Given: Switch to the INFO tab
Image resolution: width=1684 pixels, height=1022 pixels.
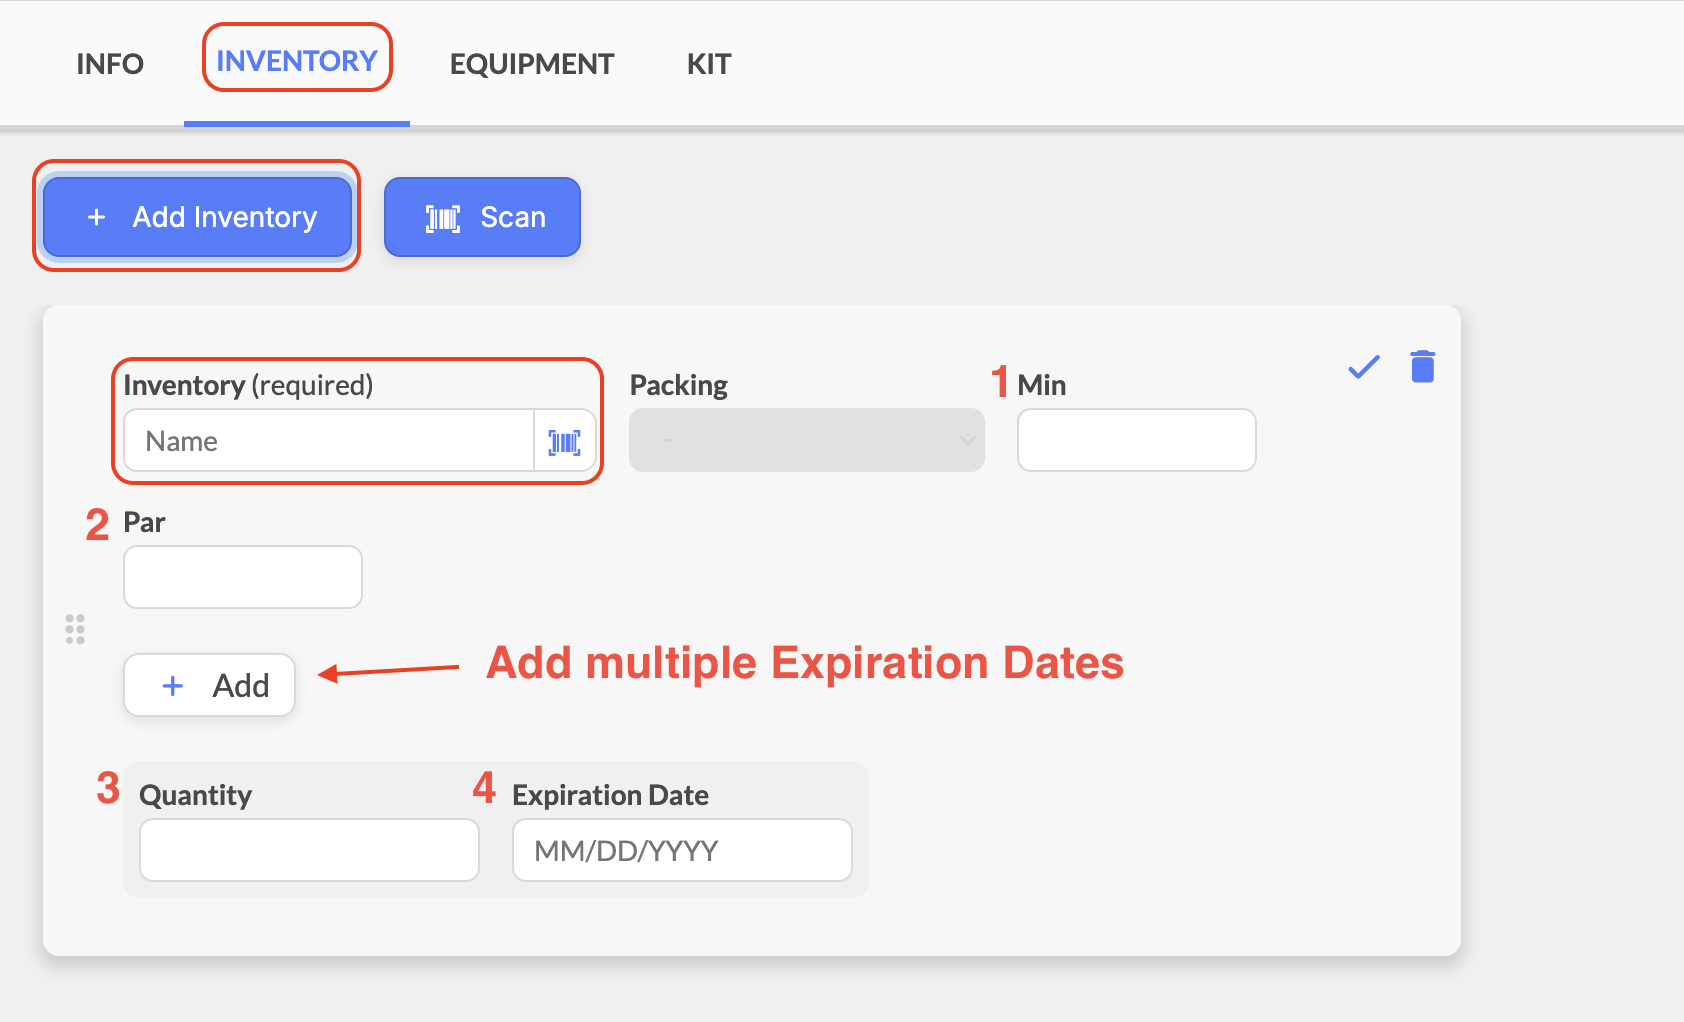Looking at the screenshot, I should 110,64.
